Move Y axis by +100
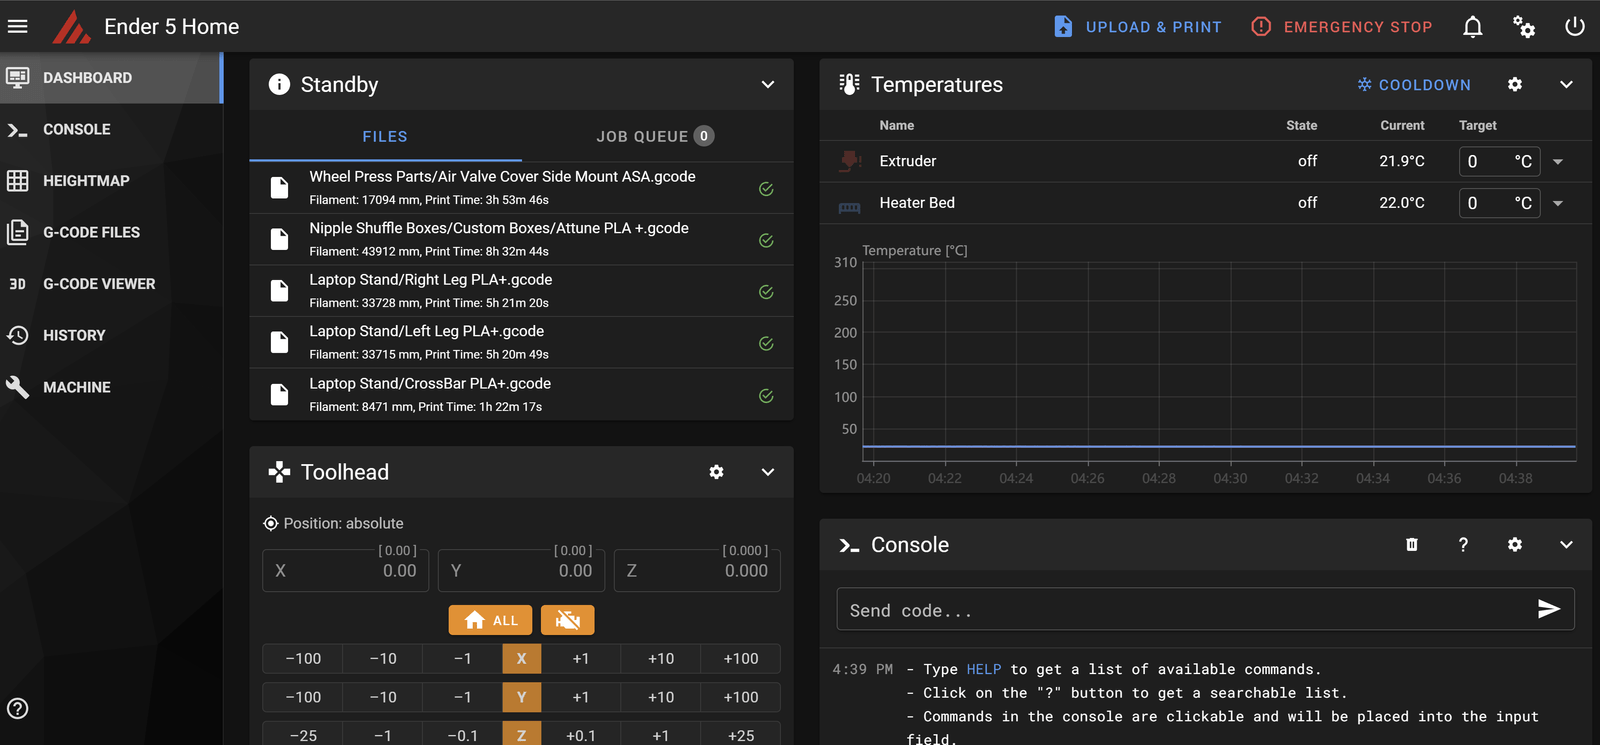Image resolution: width=1600 pixels, height=745 pixels. pos(741,697)
